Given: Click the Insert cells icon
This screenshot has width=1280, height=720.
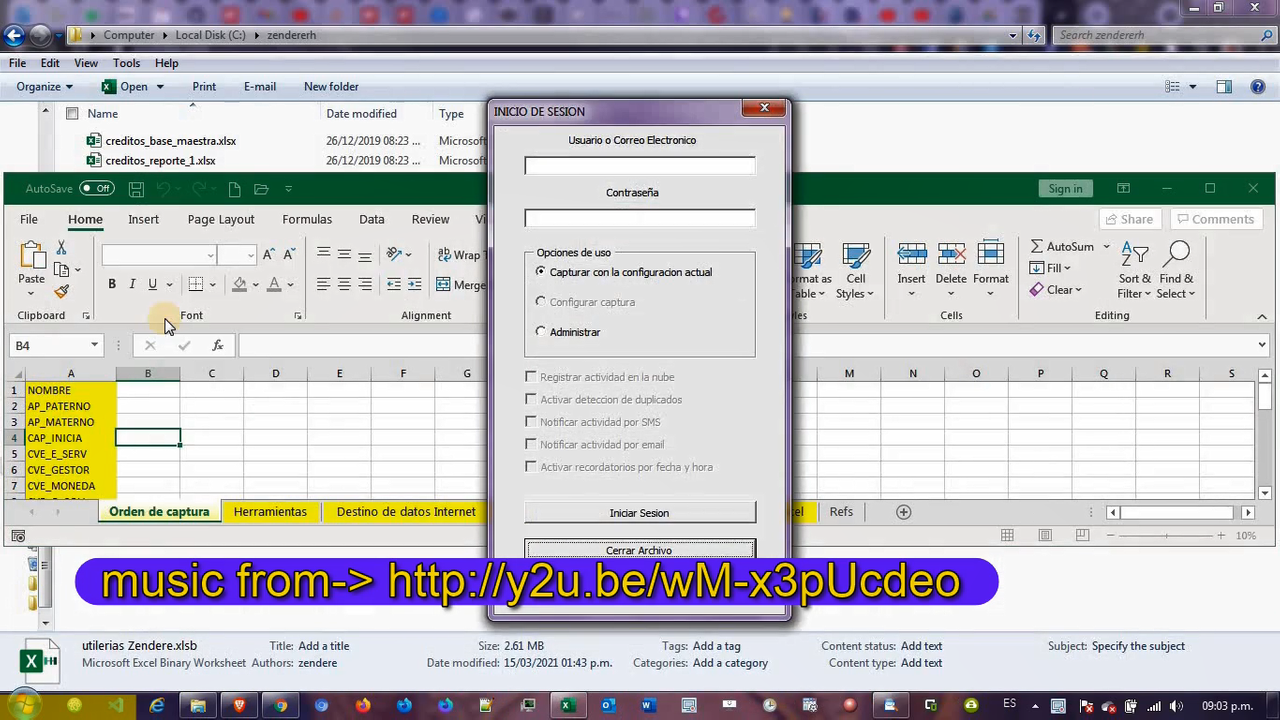Looking at the screenshot, I should 911,260.
